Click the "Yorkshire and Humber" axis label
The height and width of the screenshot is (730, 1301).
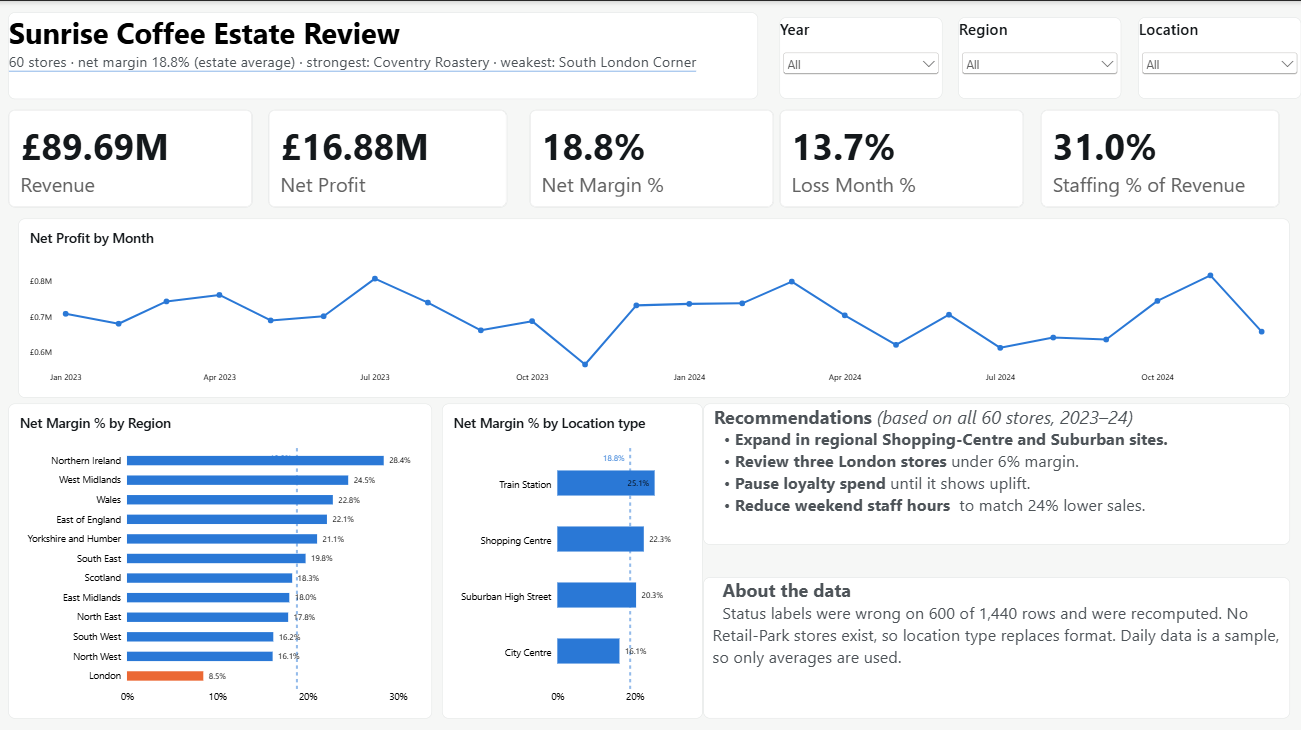(x=74, y=539)
